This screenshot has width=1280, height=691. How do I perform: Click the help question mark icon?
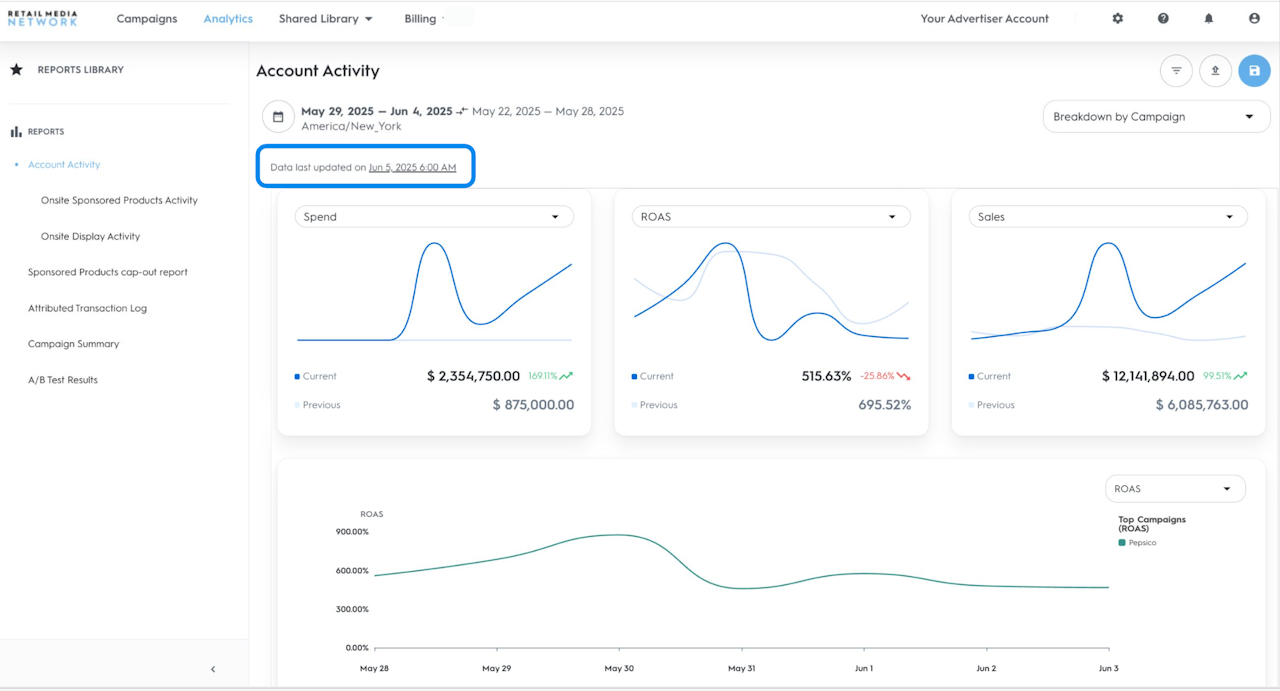[1163, 19]
